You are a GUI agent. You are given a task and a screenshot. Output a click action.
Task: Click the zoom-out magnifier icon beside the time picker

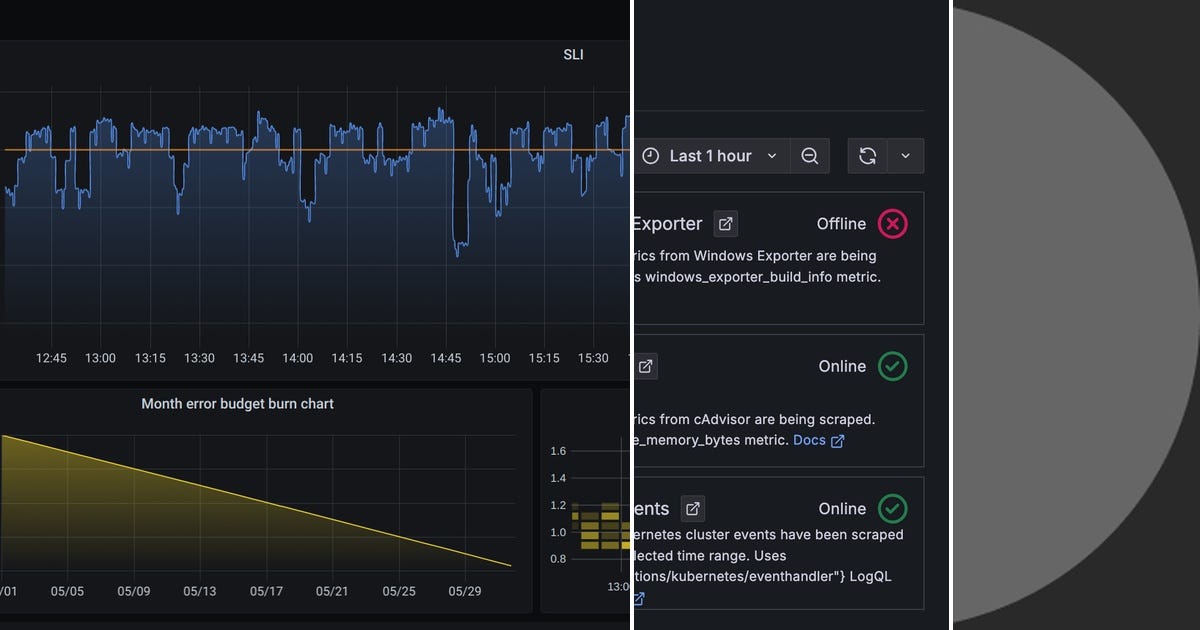click(810, 156)
